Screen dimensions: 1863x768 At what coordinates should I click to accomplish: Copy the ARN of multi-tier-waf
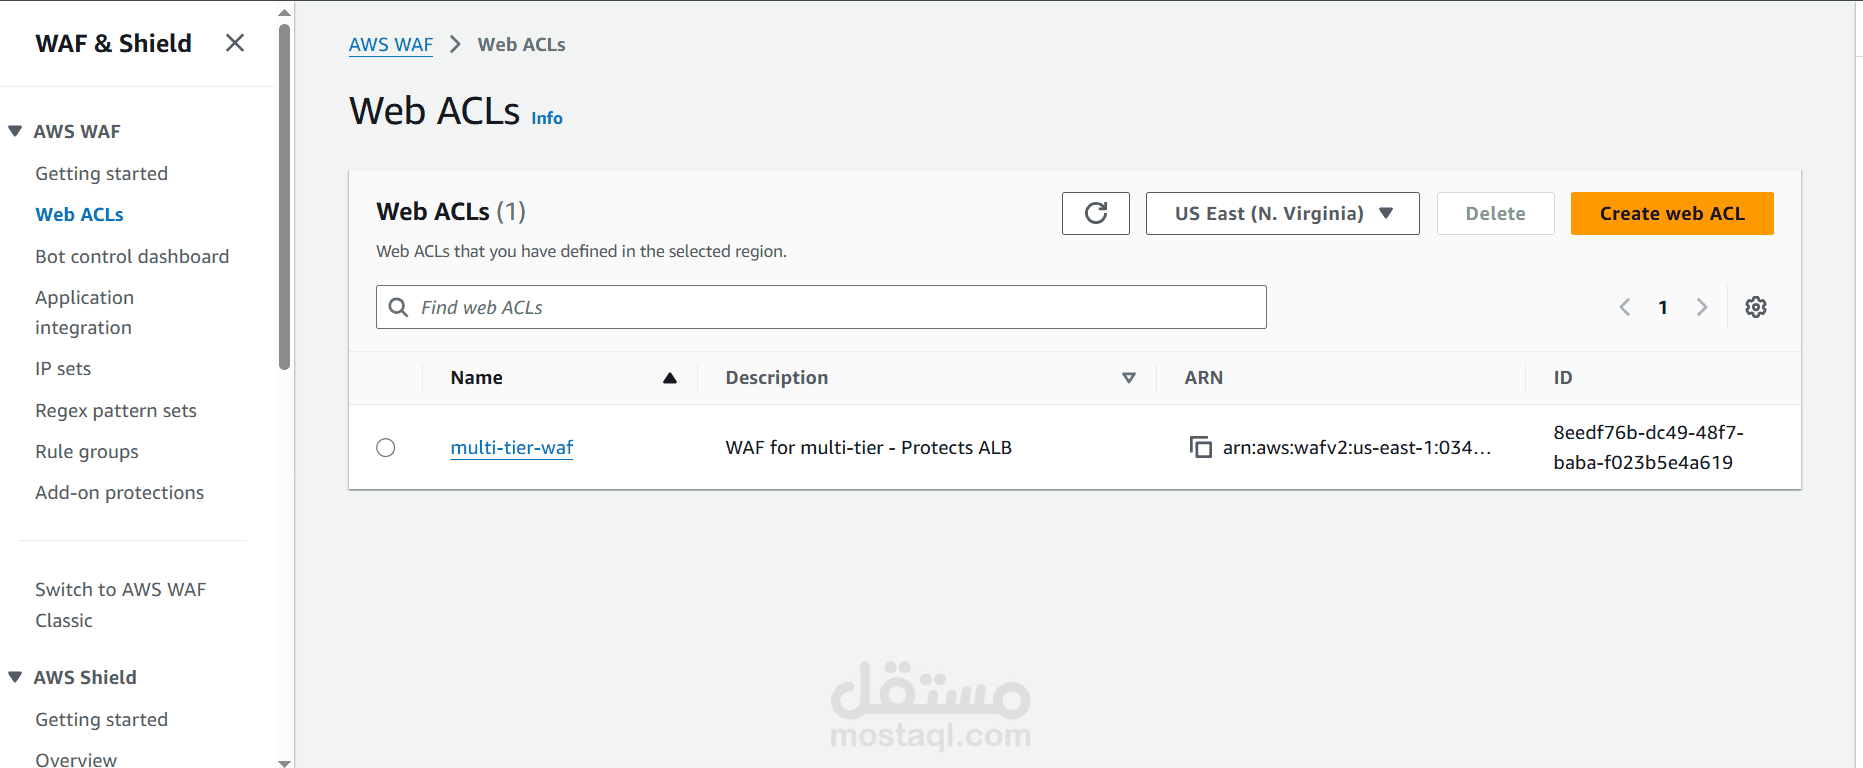coord(1200,447)
